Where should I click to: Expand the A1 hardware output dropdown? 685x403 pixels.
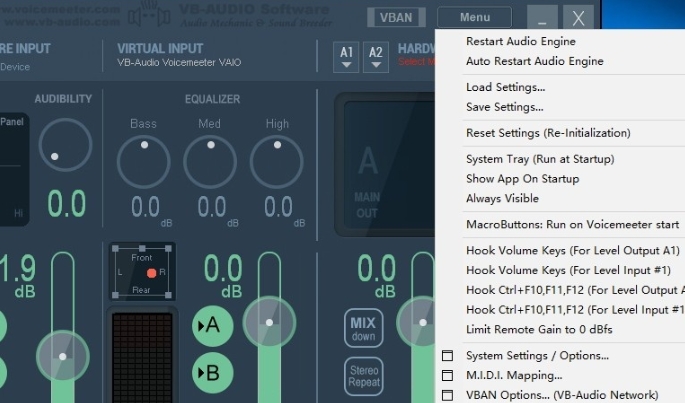(x=346, y=57)
